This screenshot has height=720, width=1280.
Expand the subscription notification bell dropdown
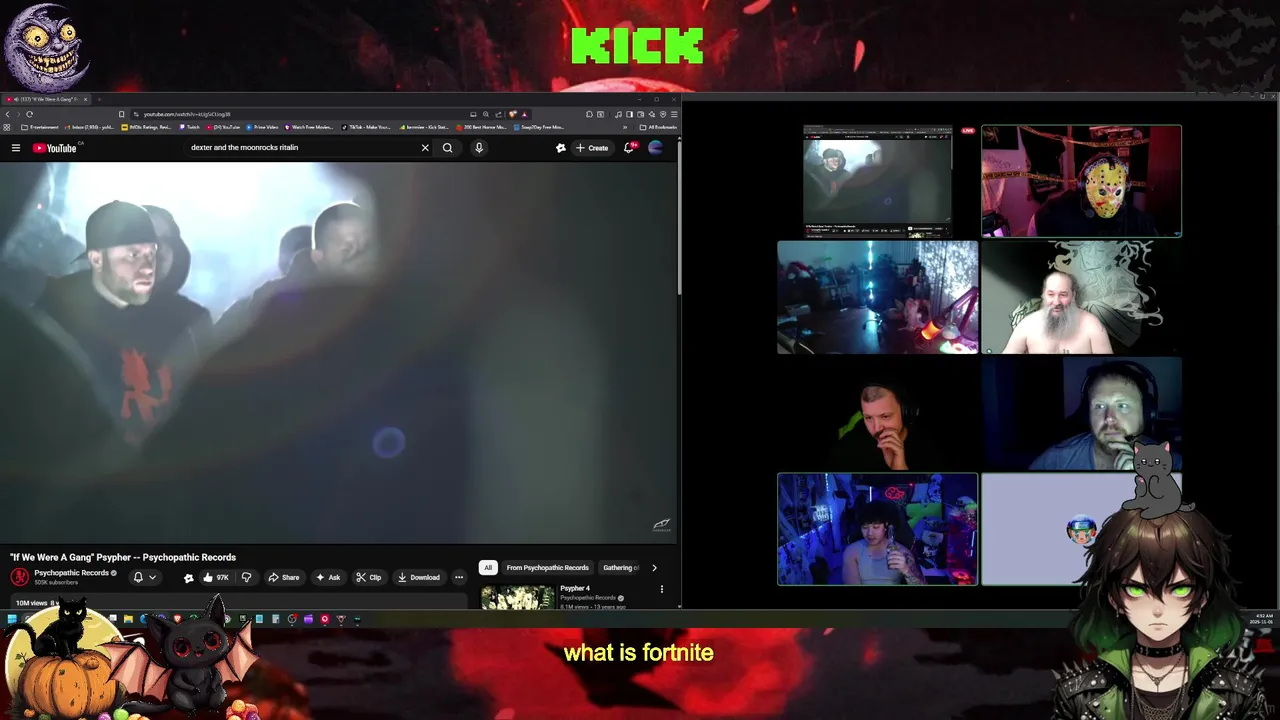coord(145,577)
